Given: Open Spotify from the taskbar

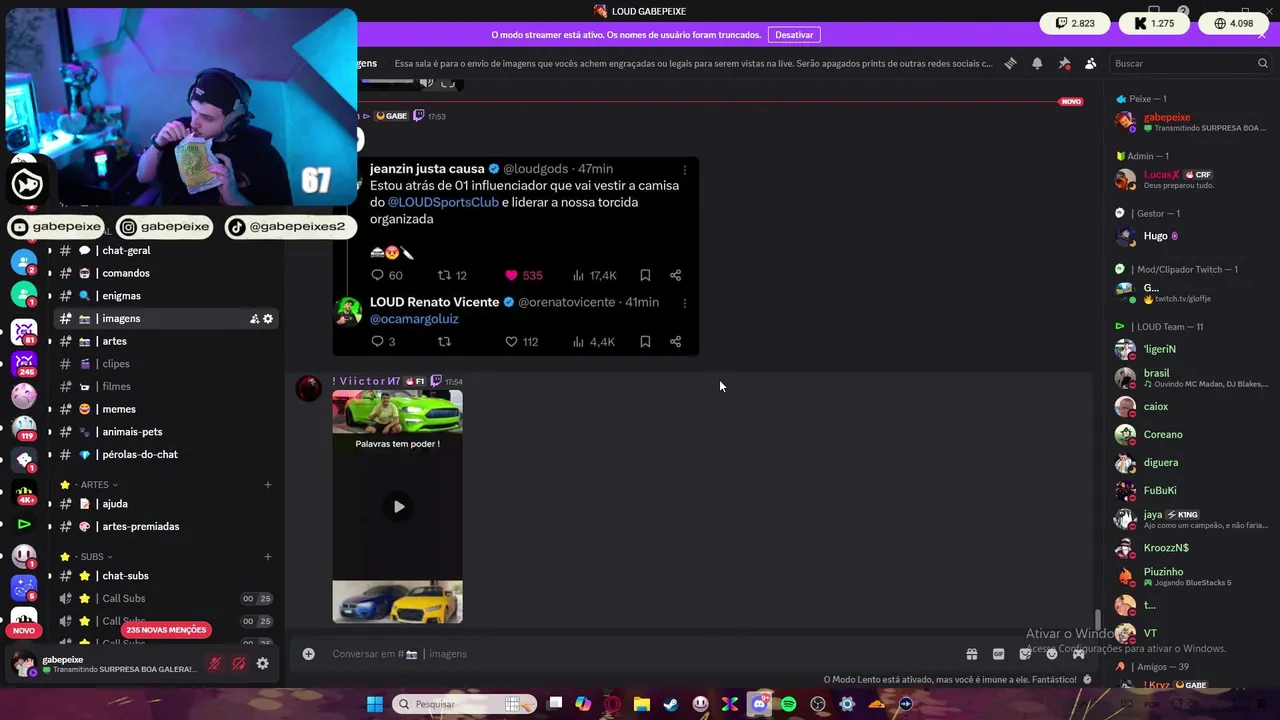Looking at the screenshot, I should point(788,704).
